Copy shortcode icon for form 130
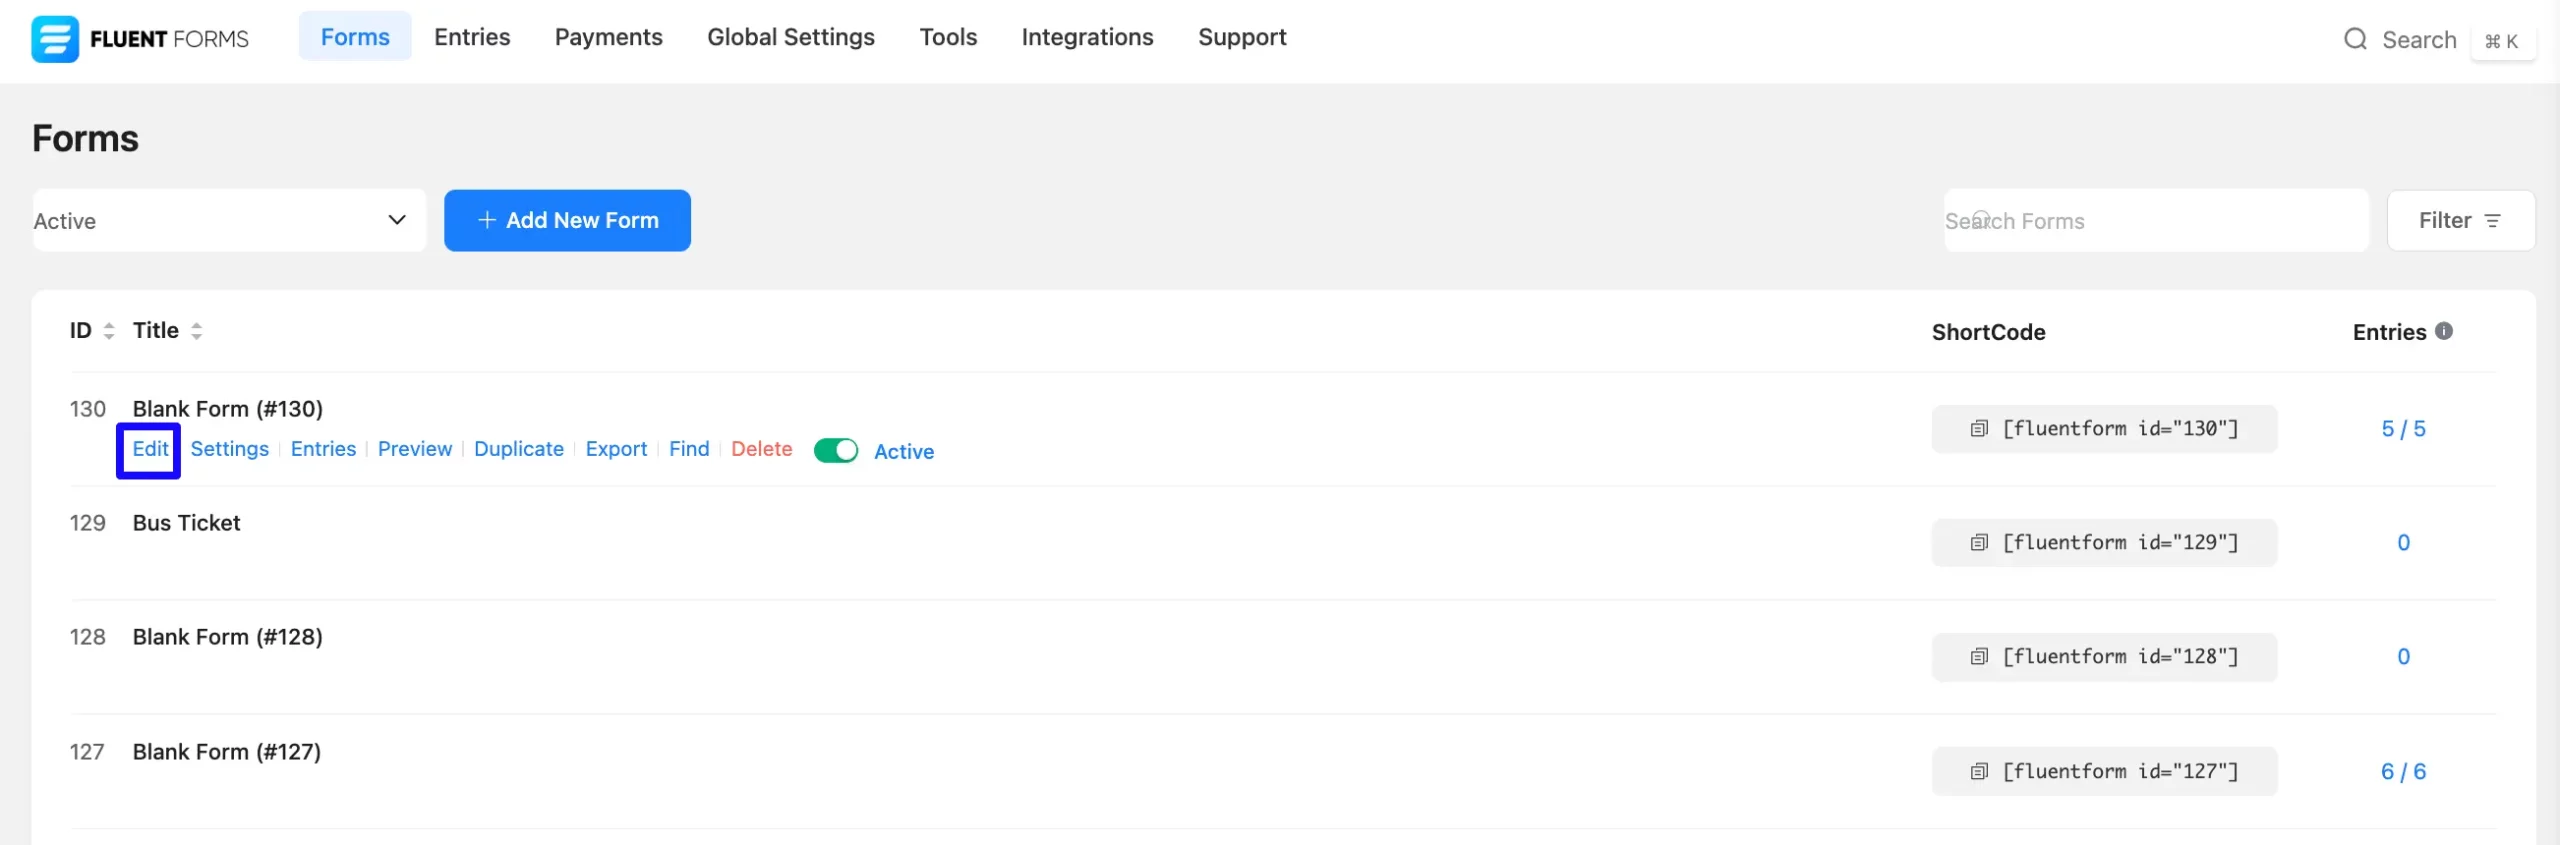Viewport: 2560px width, 845px height. (1979, 429)
